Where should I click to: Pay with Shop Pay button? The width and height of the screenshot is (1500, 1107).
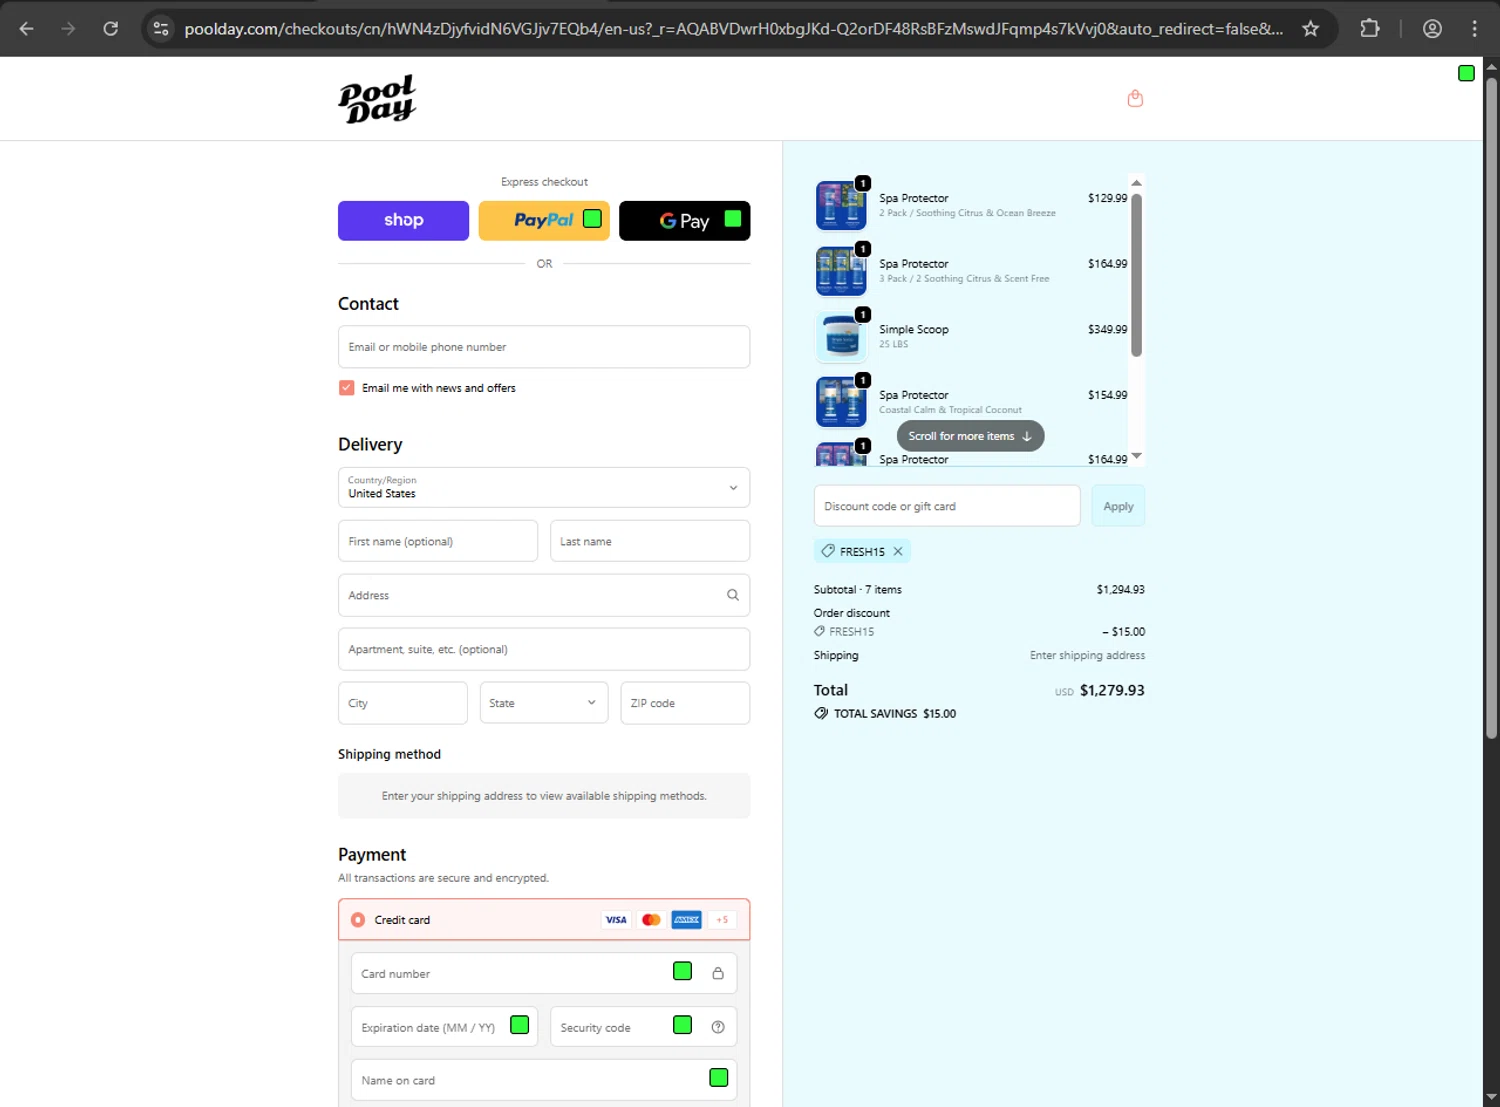coord(403,221)
